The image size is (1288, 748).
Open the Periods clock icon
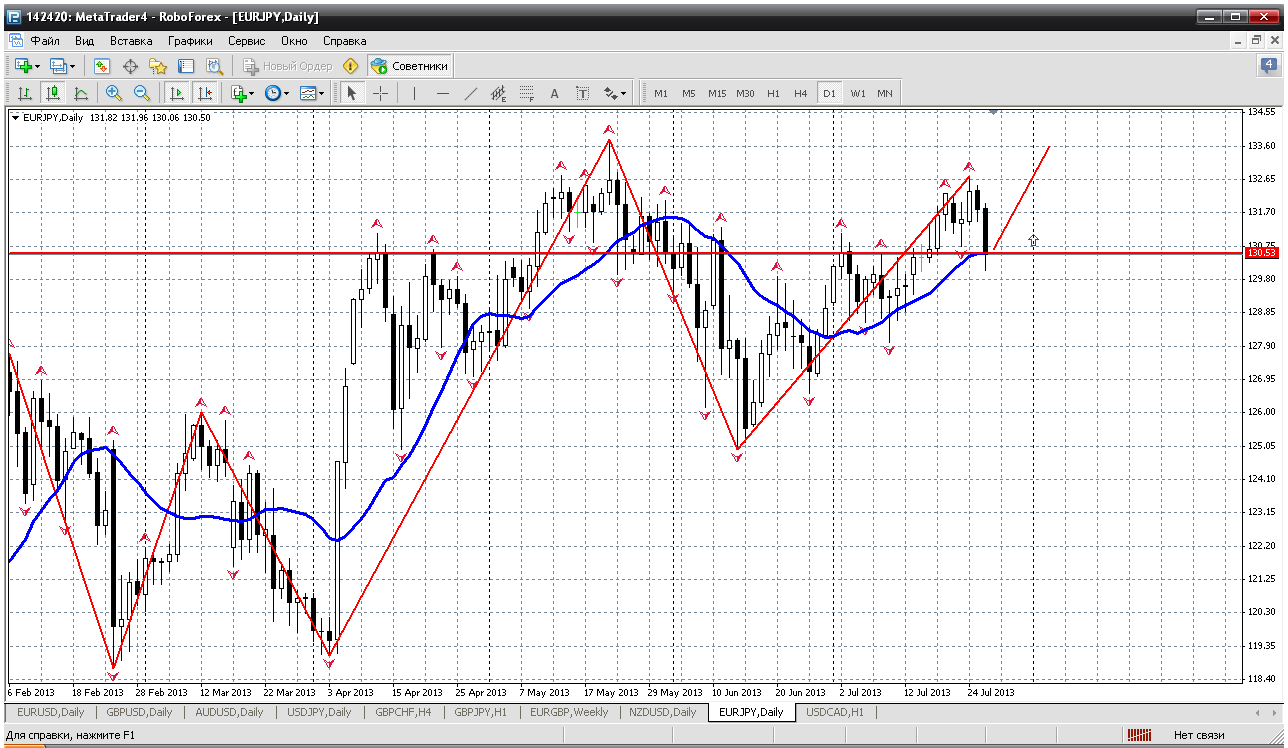point(273,93)
